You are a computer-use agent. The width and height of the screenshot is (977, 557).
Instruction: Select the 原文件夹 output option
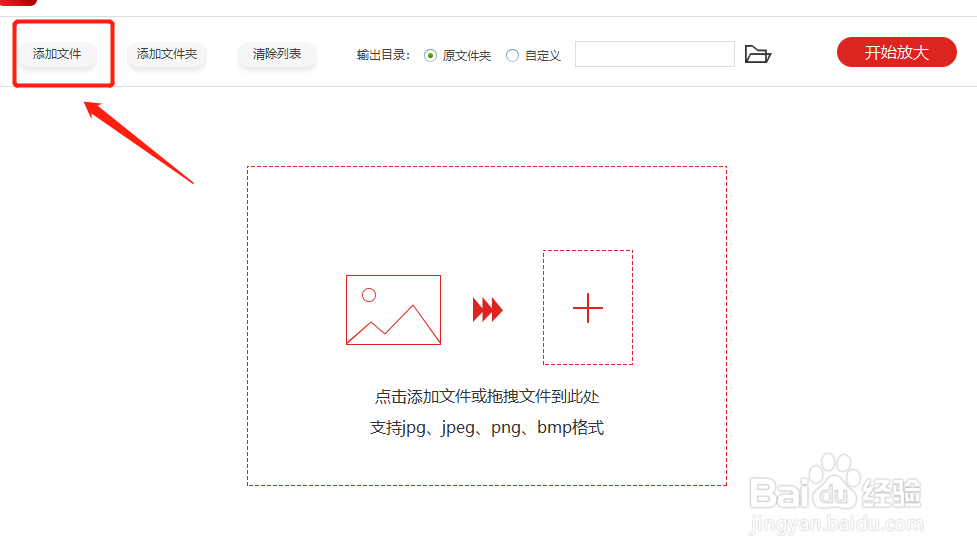point(430,55)
